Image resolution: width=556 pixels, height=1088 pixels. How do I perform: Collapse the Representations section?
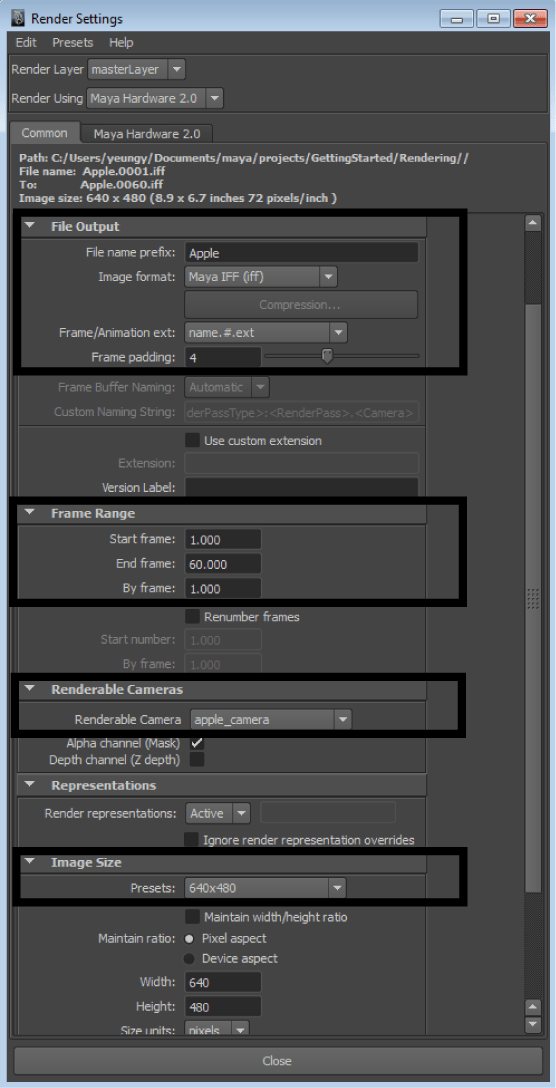[29, 785]
